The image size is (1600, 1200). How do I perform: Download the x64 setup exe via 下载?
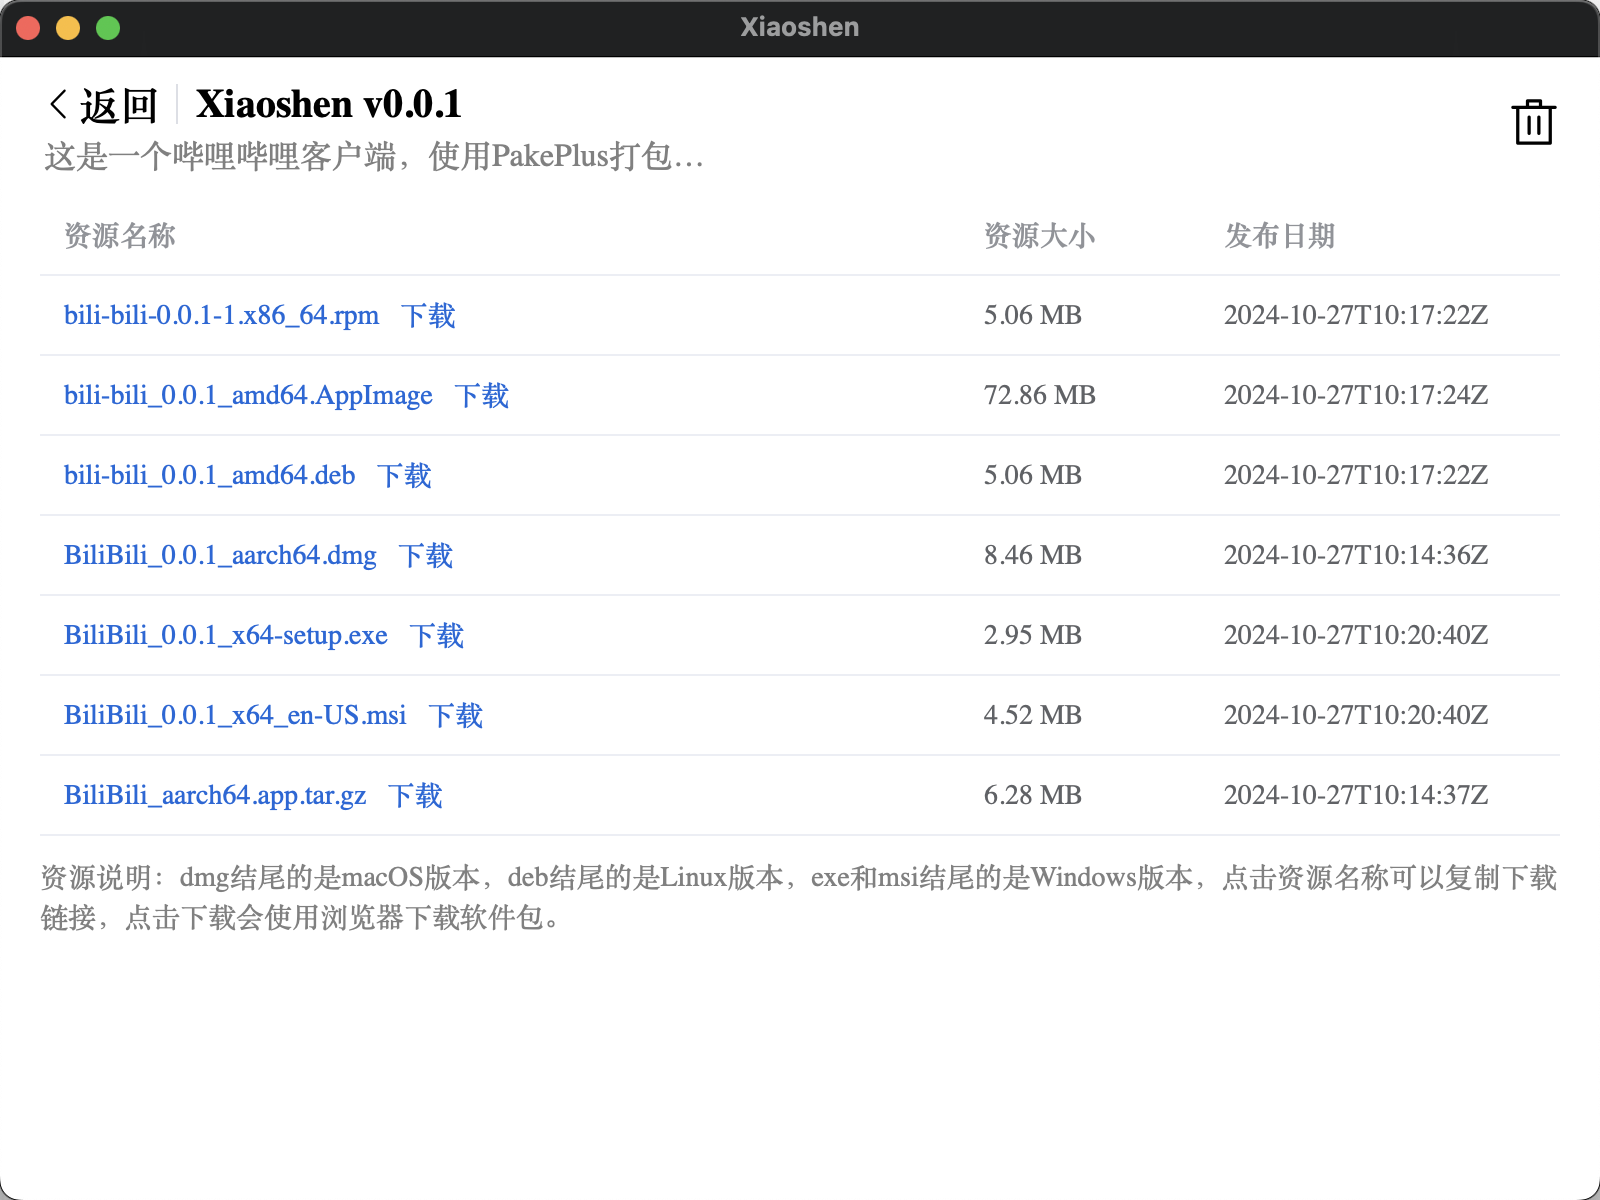(x=437, y=635)
